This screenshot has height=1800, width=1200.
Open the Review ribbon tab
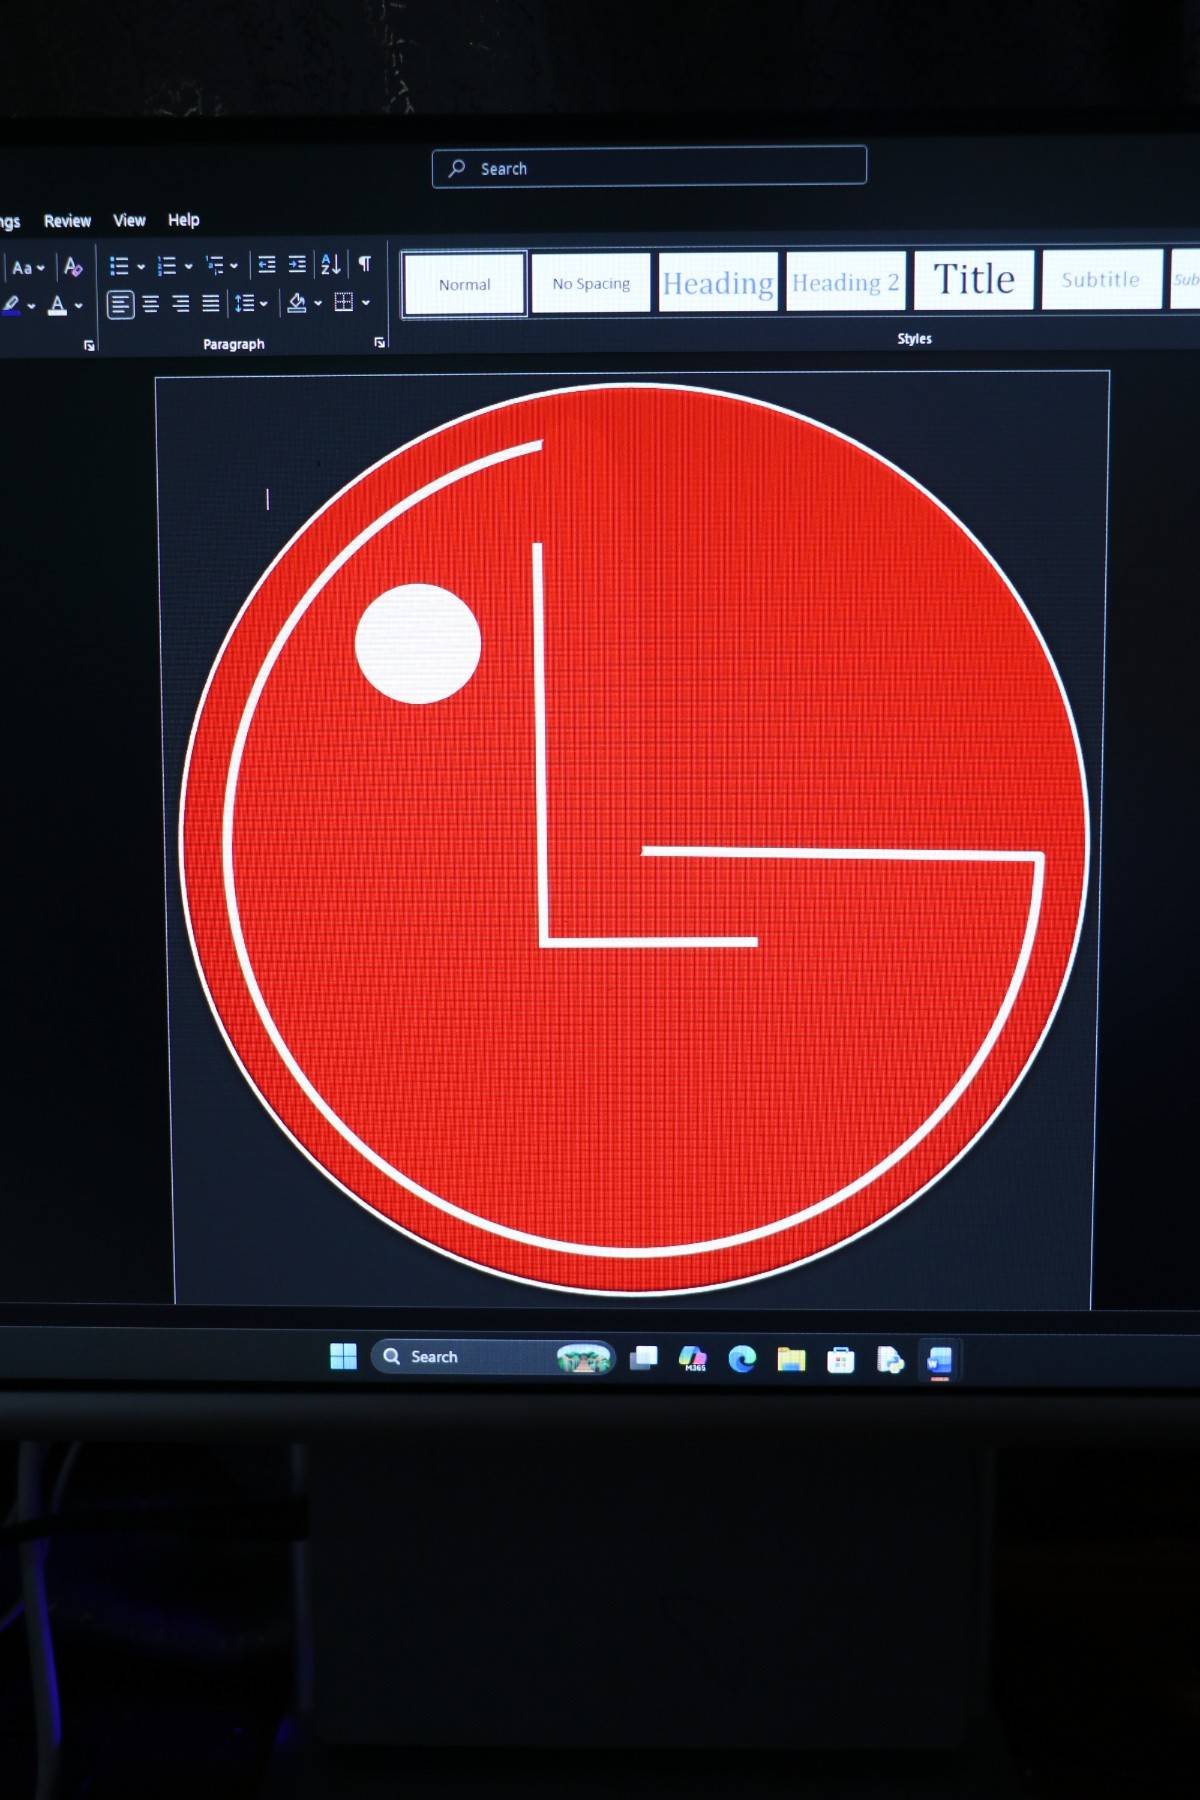tap(67, 221)
